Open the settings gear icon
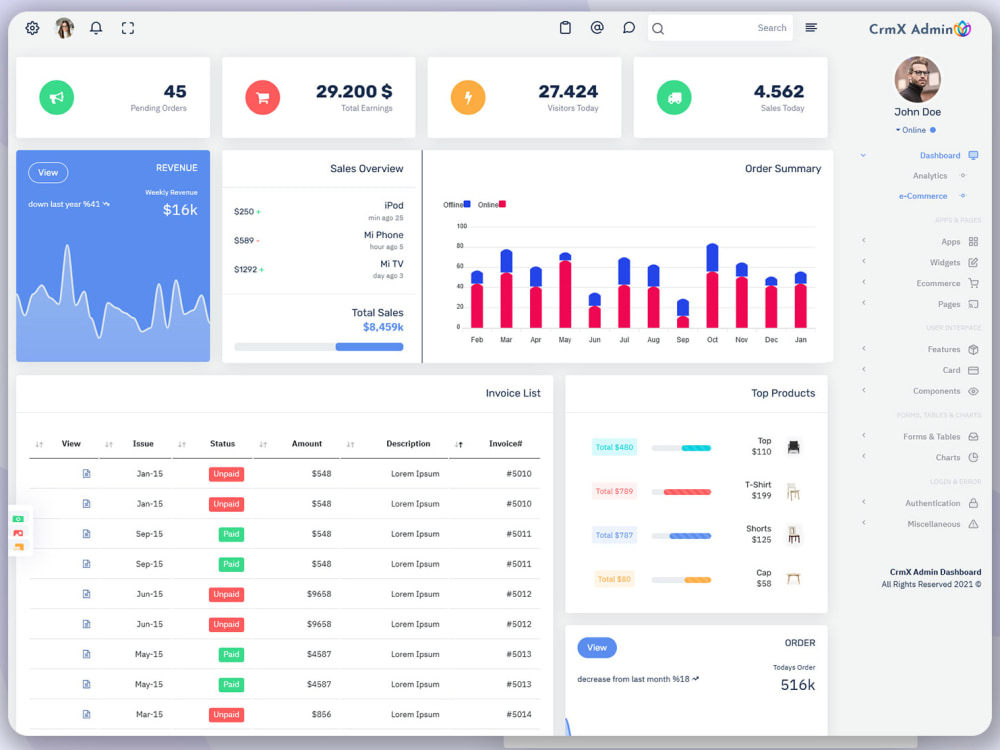Screen dimensions: 1000x750 pos(31,27)
